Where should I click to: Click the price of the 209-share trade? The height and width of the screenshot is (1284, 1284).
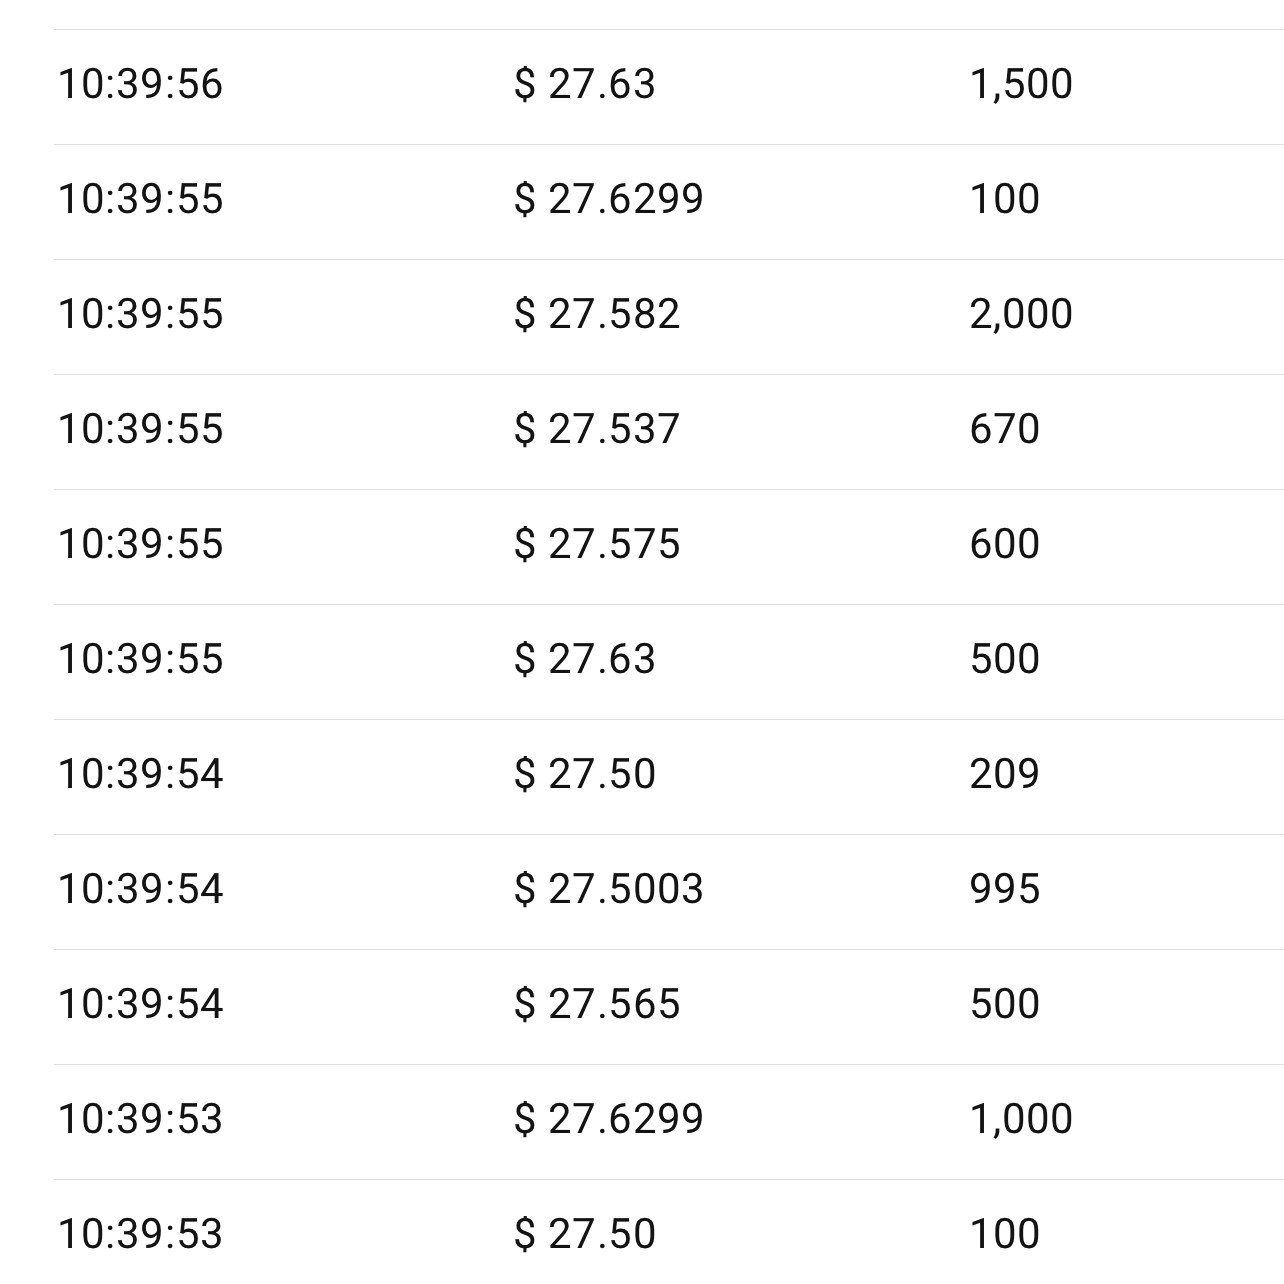click(x=585, y=774)
